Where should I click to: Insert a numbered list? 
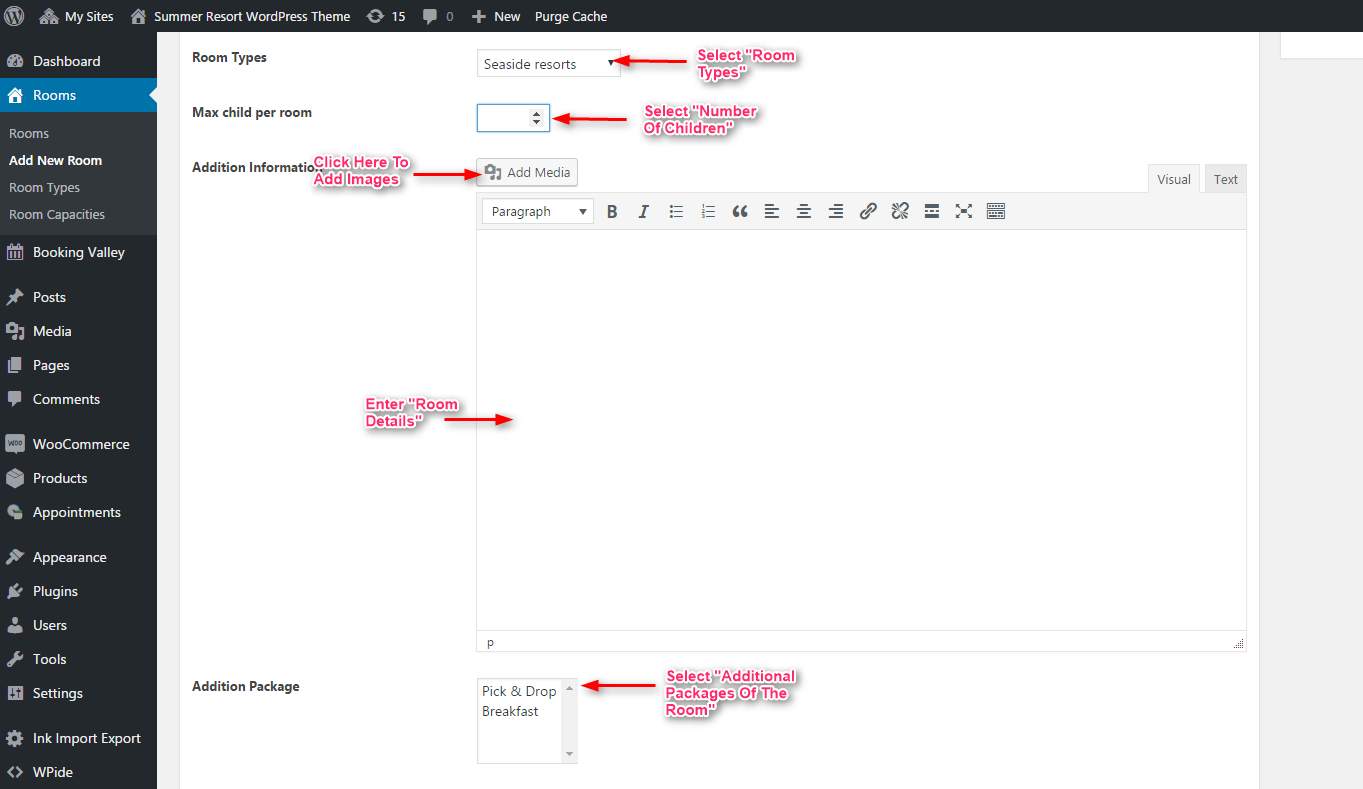708,211
